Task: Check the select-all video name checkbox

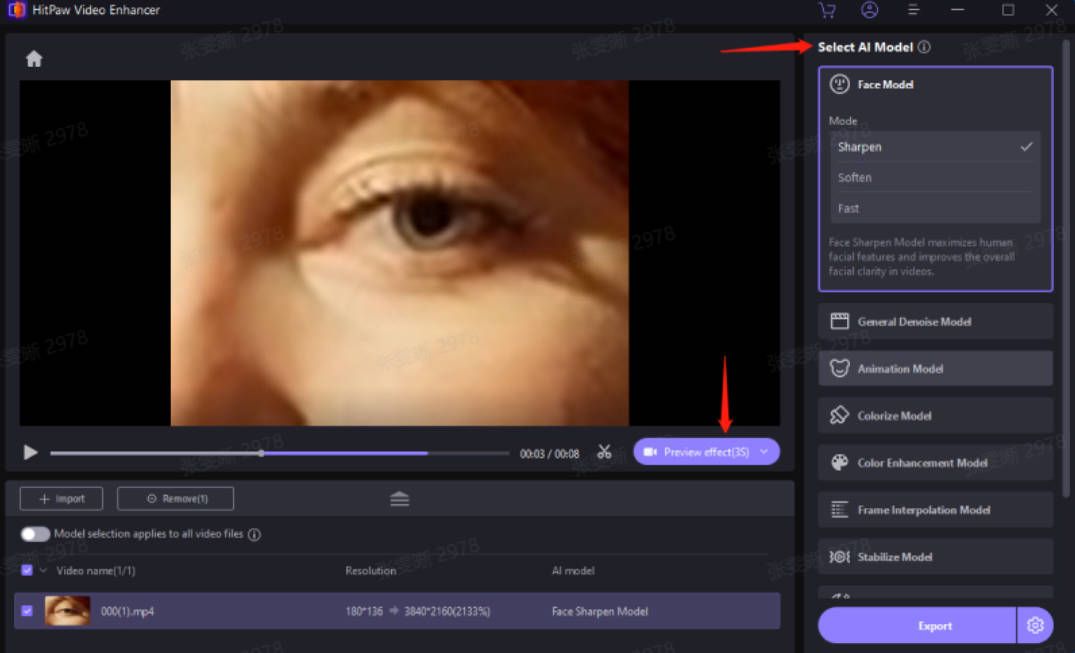Action: tap(27, 570)
